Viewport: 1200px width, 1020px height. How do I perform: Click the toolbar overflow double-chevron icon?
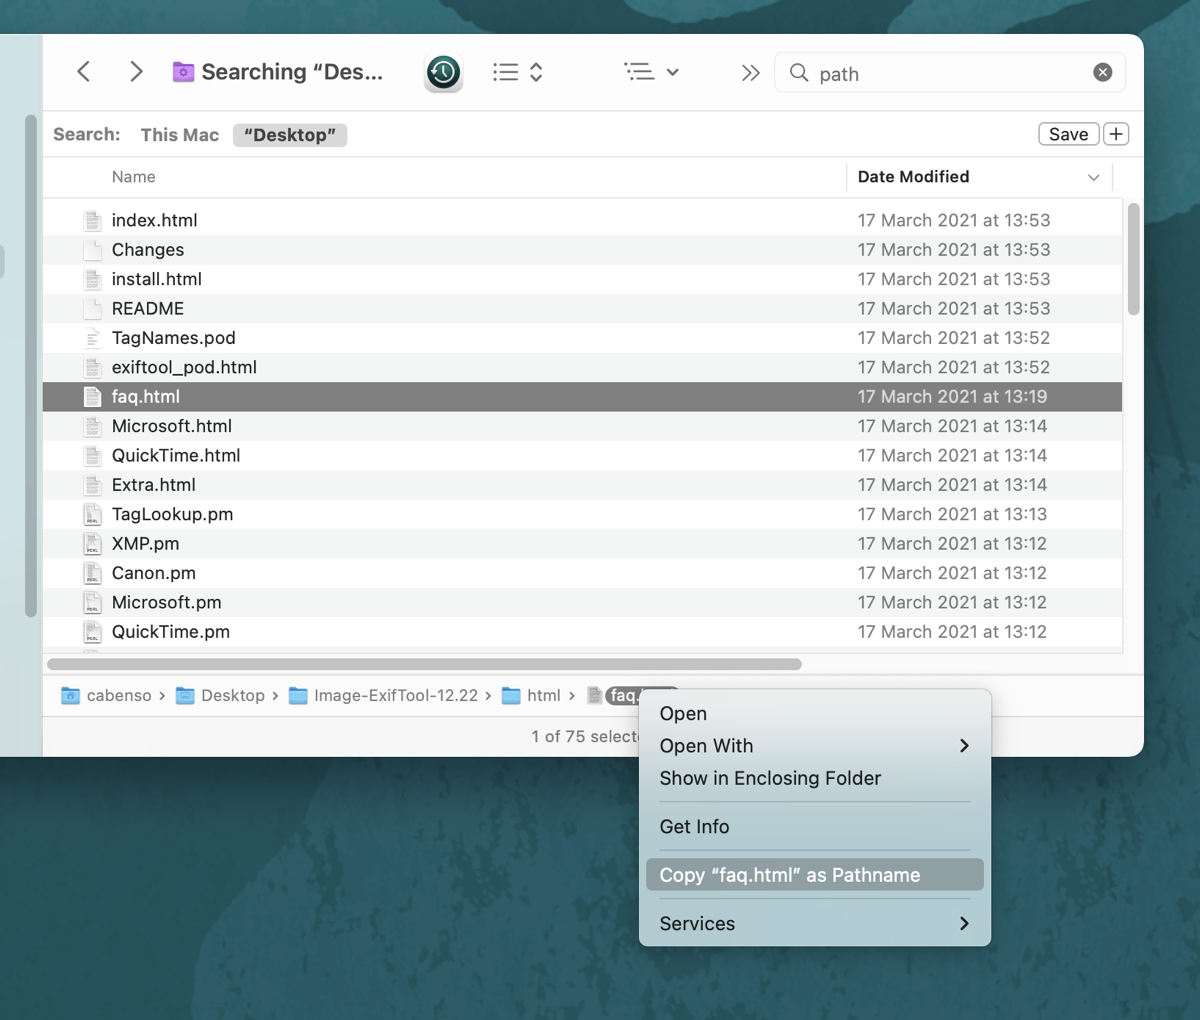(750, 73)
